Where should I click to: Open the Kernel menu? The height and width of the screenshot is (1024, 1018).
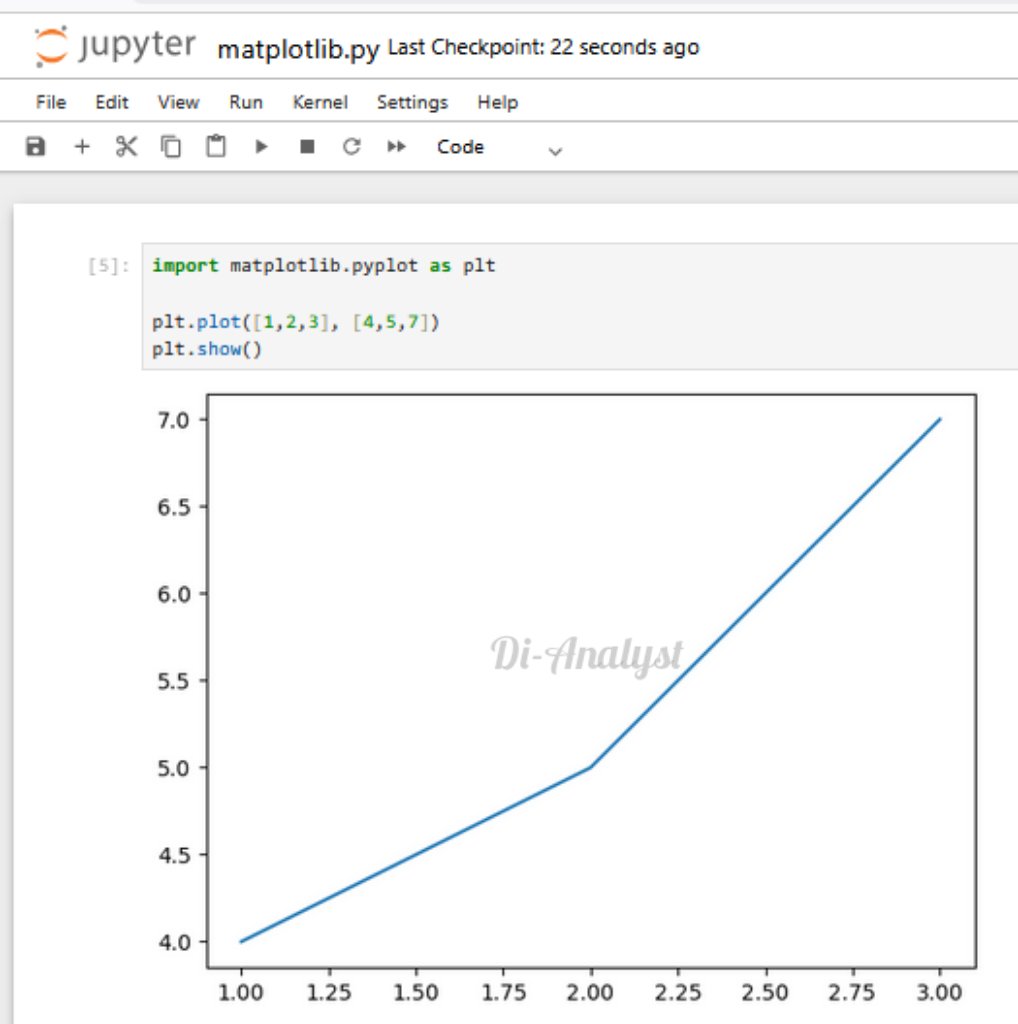pyautogui.click(x=320, y=103)
